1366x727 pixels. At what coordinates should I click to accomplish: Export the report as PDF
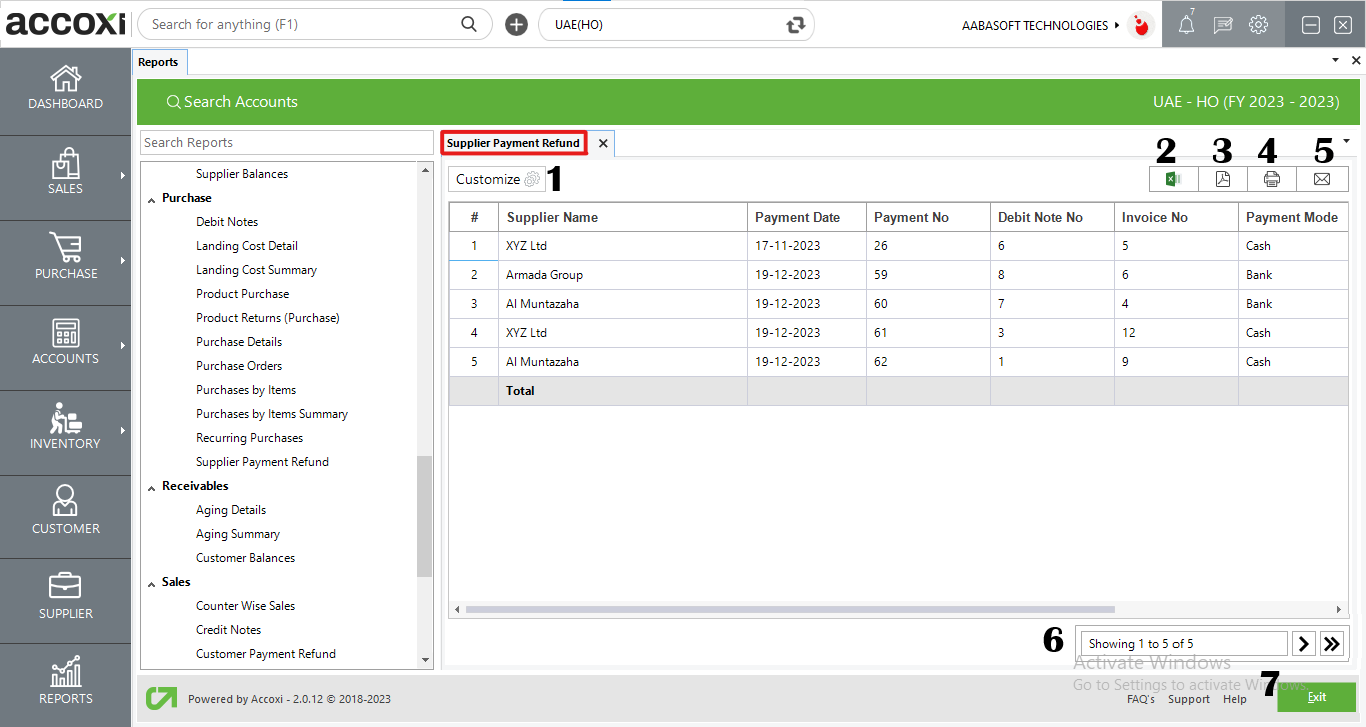pos(1222,179)
